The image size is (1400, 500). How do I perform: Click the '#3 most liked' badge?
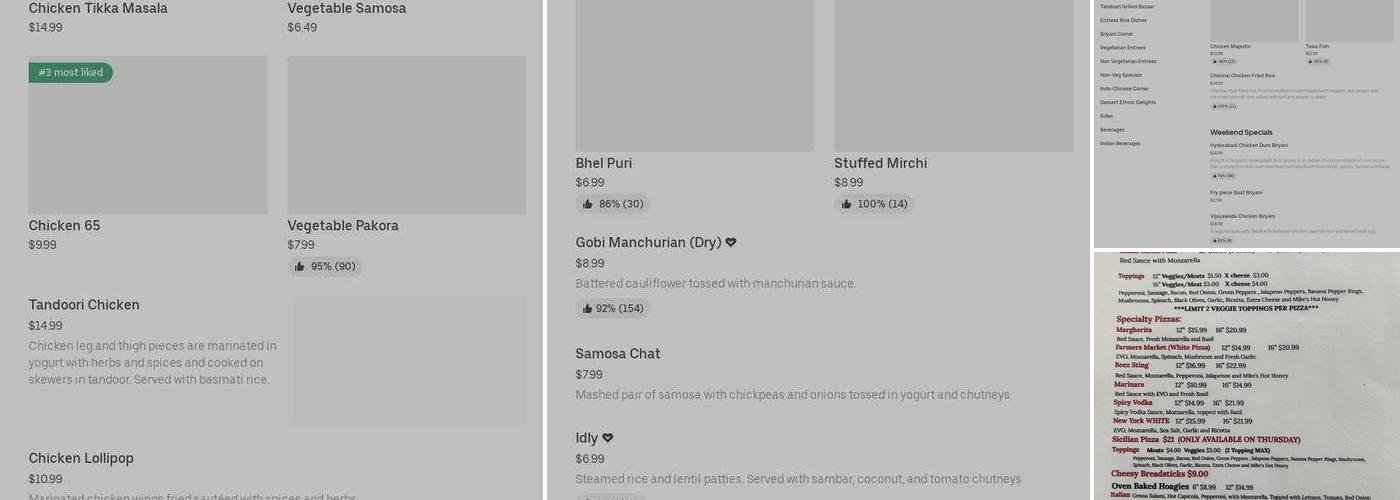[70, 73]
